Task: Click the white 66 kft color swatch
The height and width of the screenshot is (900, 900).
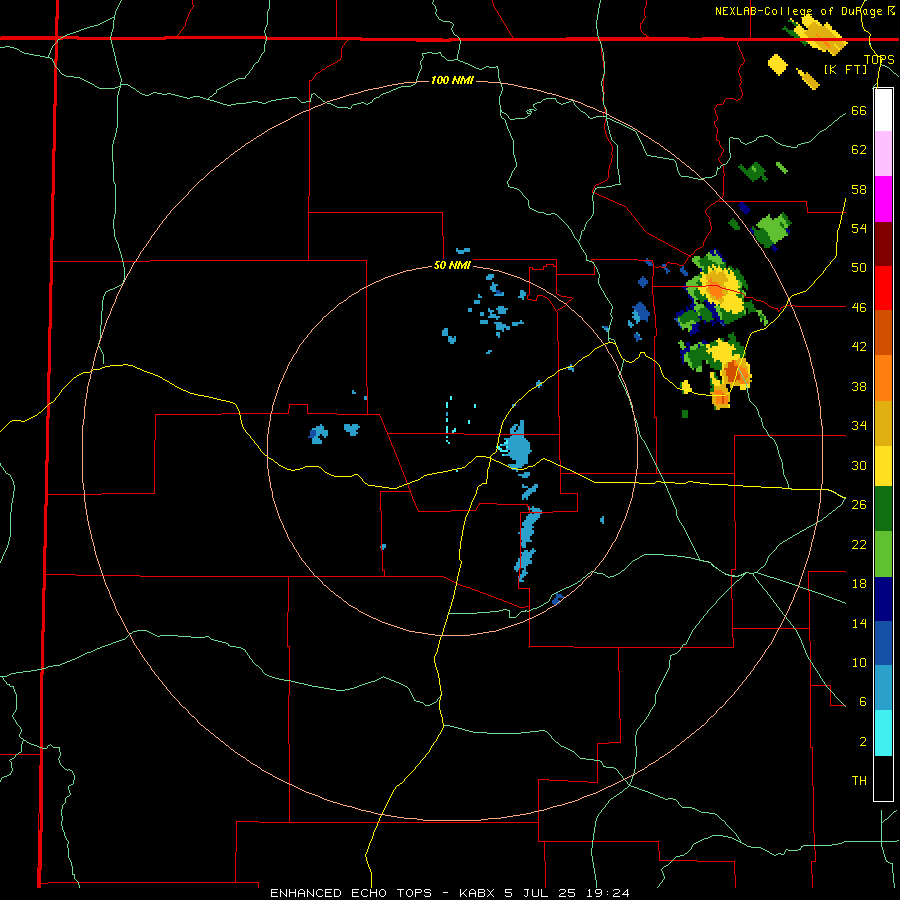Action: coord(883,110)
